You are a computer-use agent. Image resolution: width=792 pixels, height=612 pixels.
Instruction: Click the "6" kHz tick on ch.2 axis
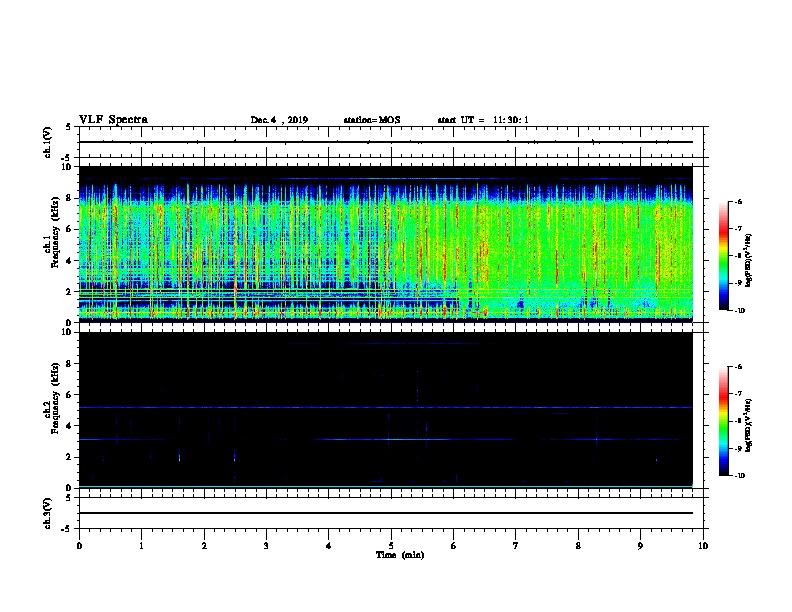(70, 395)
